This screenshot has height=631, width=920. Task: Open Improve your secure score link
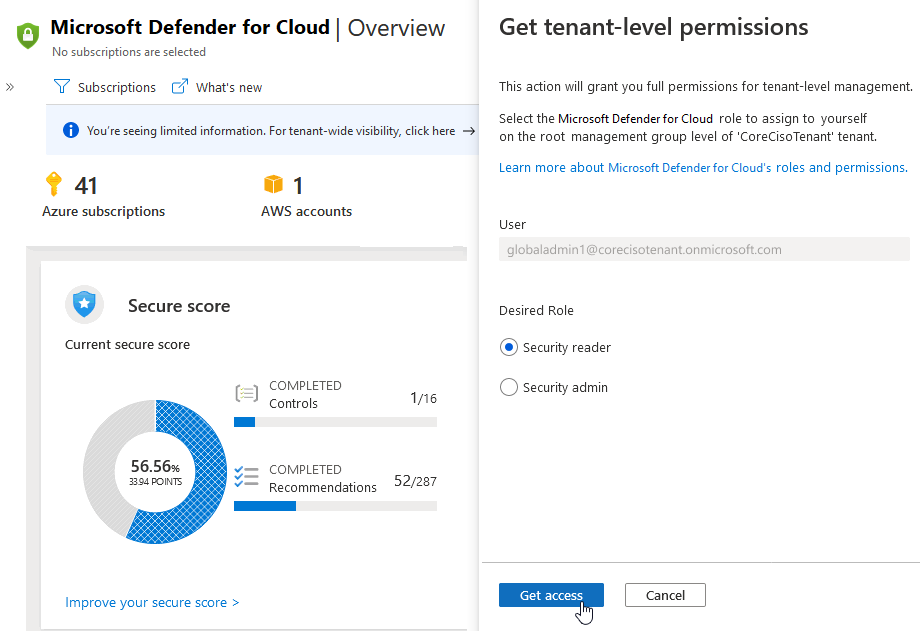coord(152,602)
